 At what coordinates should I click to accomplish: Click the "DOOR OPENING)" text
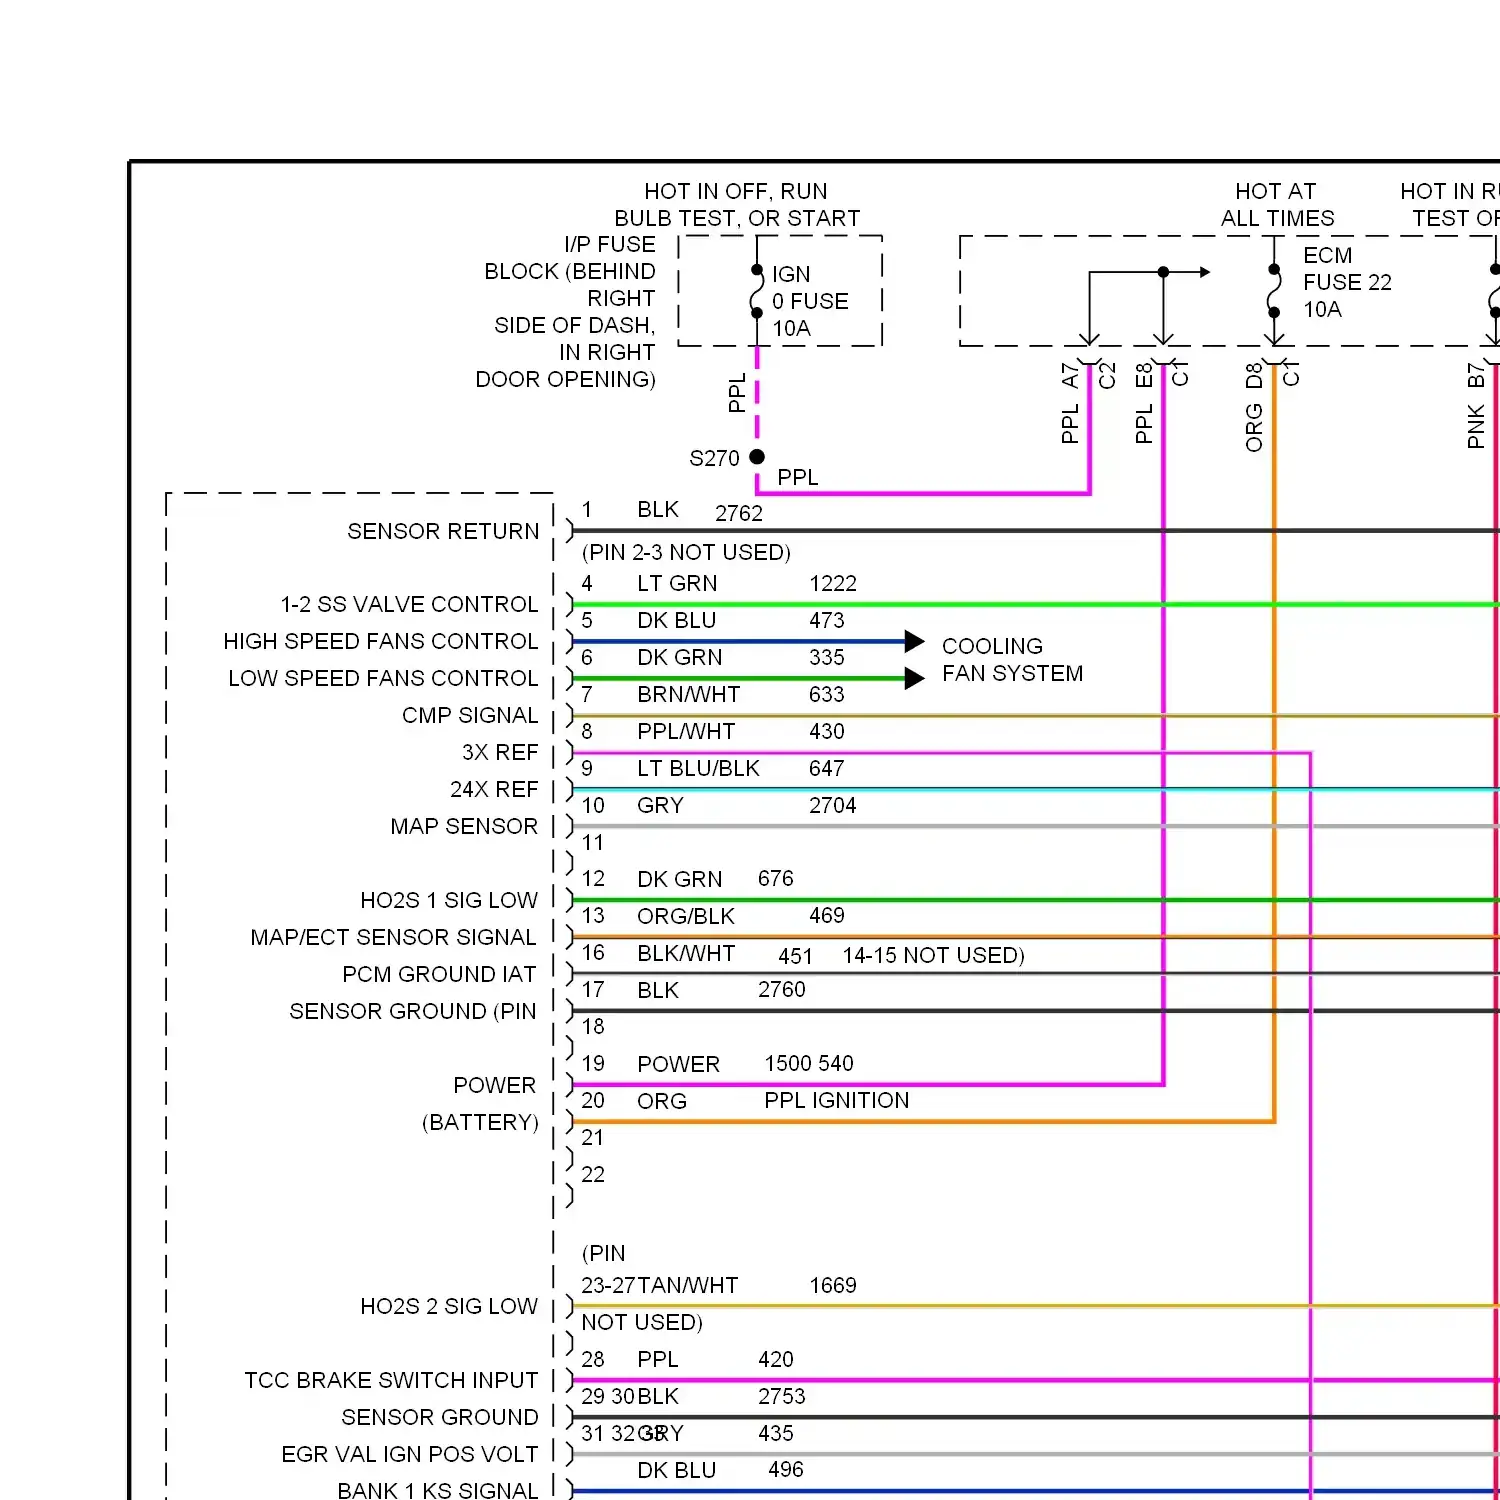coord(566,379)
